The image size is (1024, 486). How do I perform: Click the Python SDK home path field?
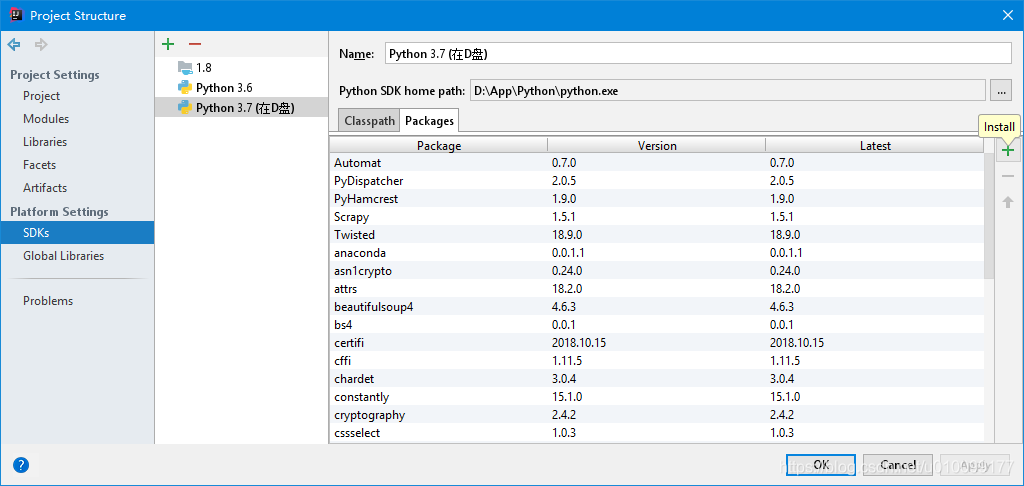[x=727, y=91]
